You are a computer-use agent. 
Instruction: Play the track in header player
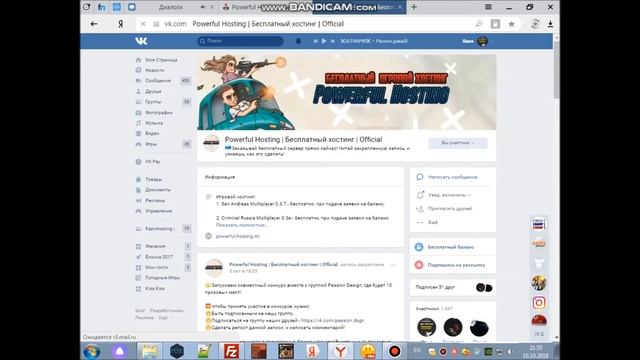point(324,41)
